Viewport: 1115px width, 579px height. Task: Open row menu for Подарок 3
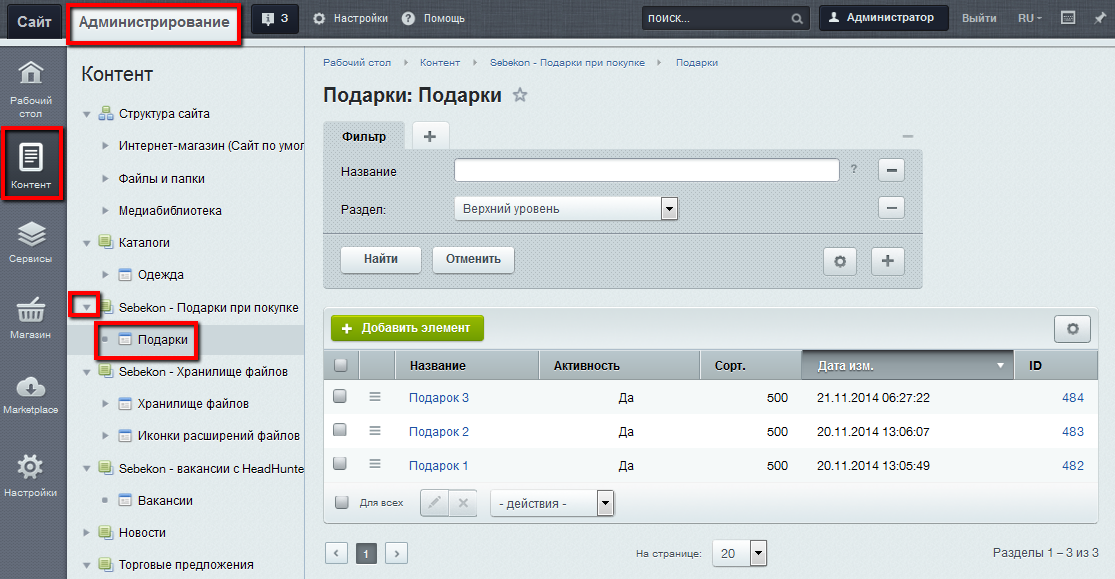click(x=375, y=397)
